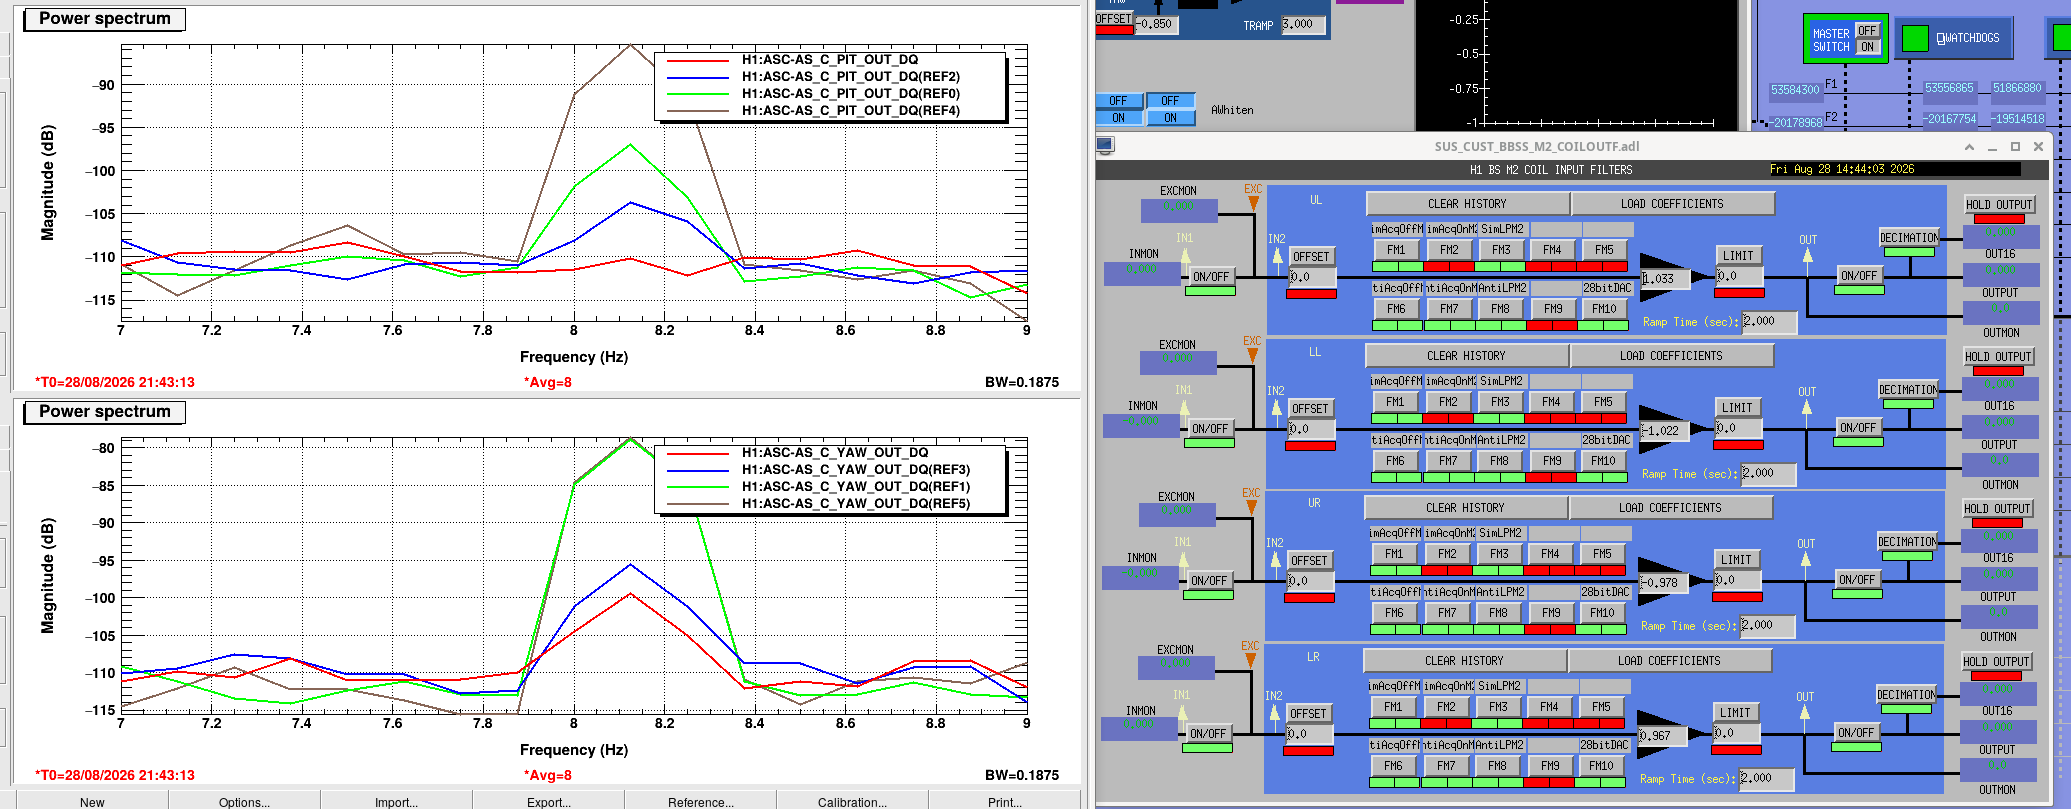This screenshot has width=2071, height=809.
Task: Click the orange EXC arrow for LR coil
Action: pos(1250,660)
